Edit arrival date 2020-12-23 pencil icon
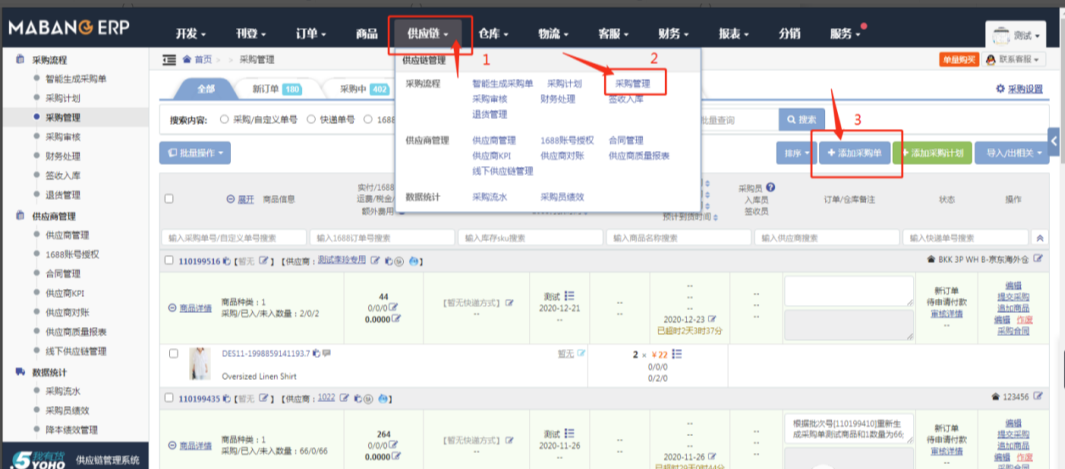The height and width of the screenshot is (469, 1065). tap(714, 318)
